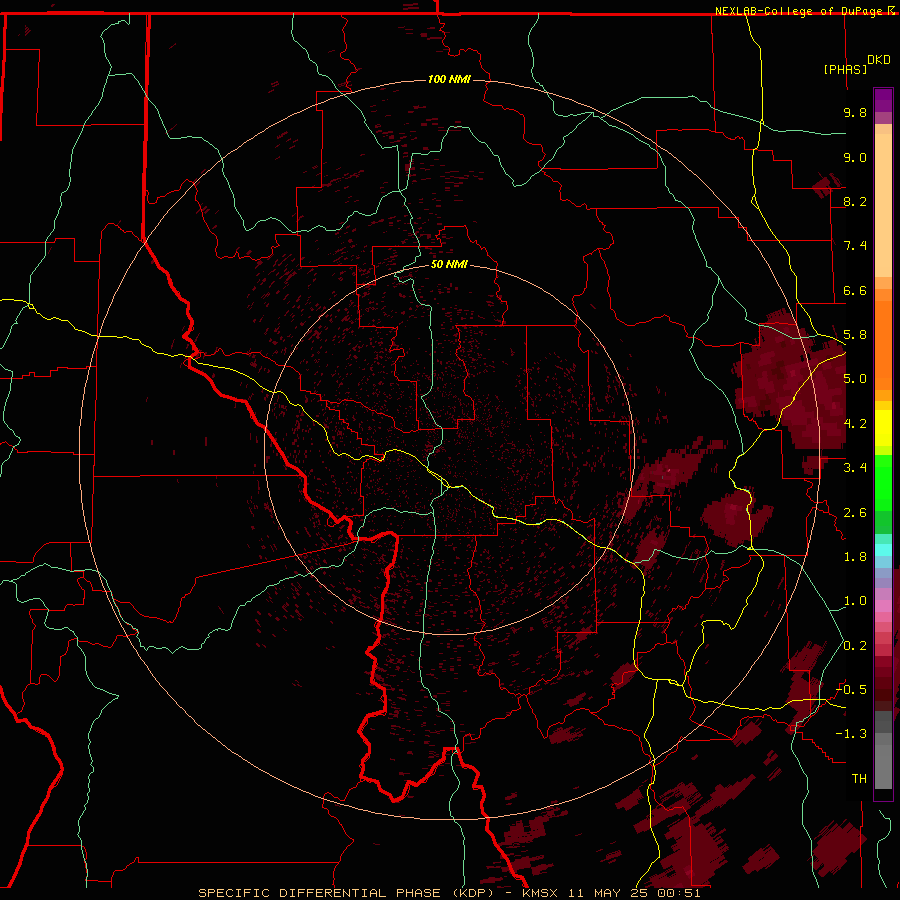900x900 pixels.
Task: Click the yellow segment of color bar
Action: [x=883, y=428]
